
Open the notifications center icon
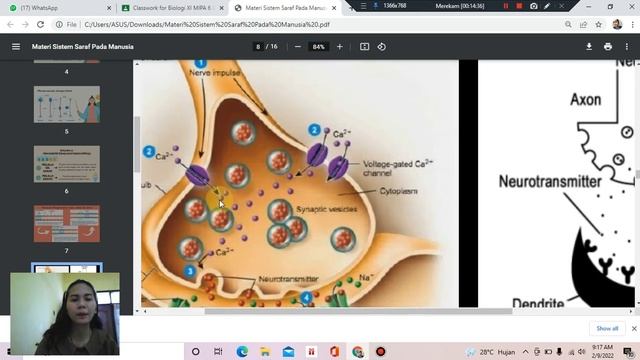pyautogui.click(x=628, y=351)
